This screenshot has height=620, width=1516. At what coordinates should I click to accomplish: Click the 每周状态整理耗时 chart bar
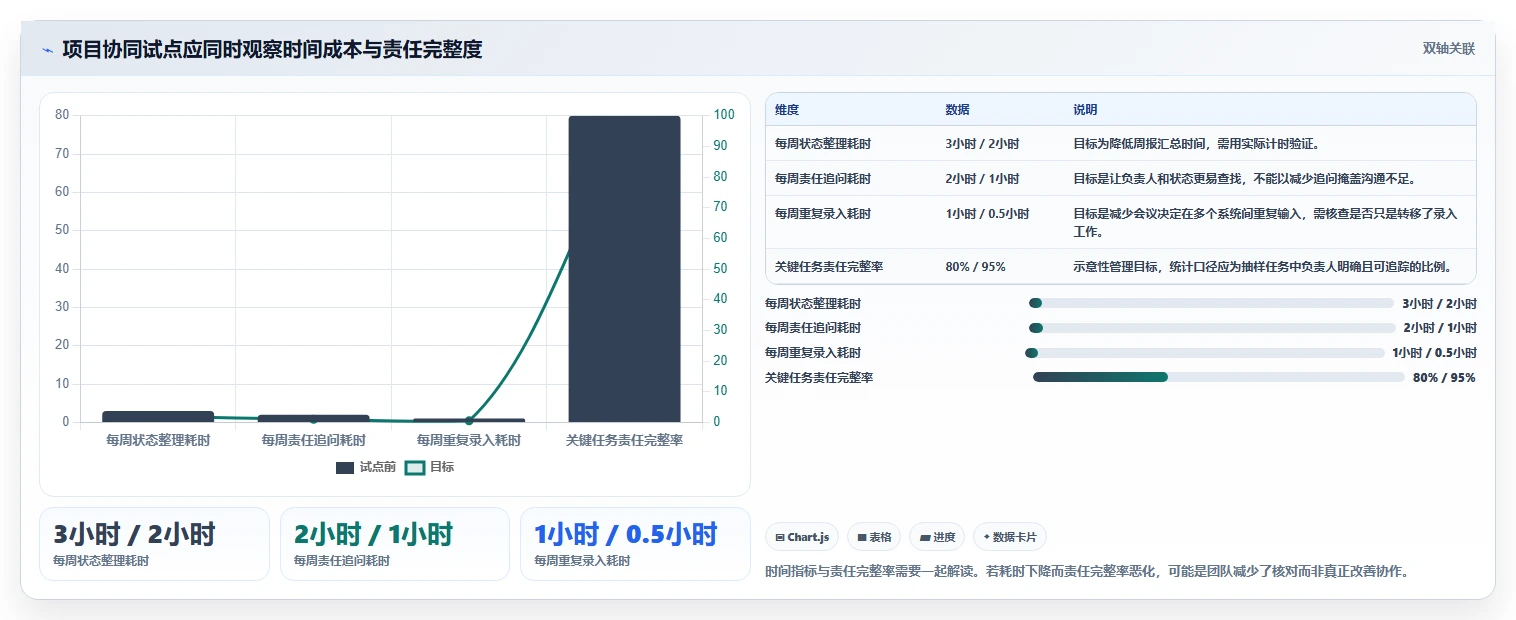click(158, 416)
